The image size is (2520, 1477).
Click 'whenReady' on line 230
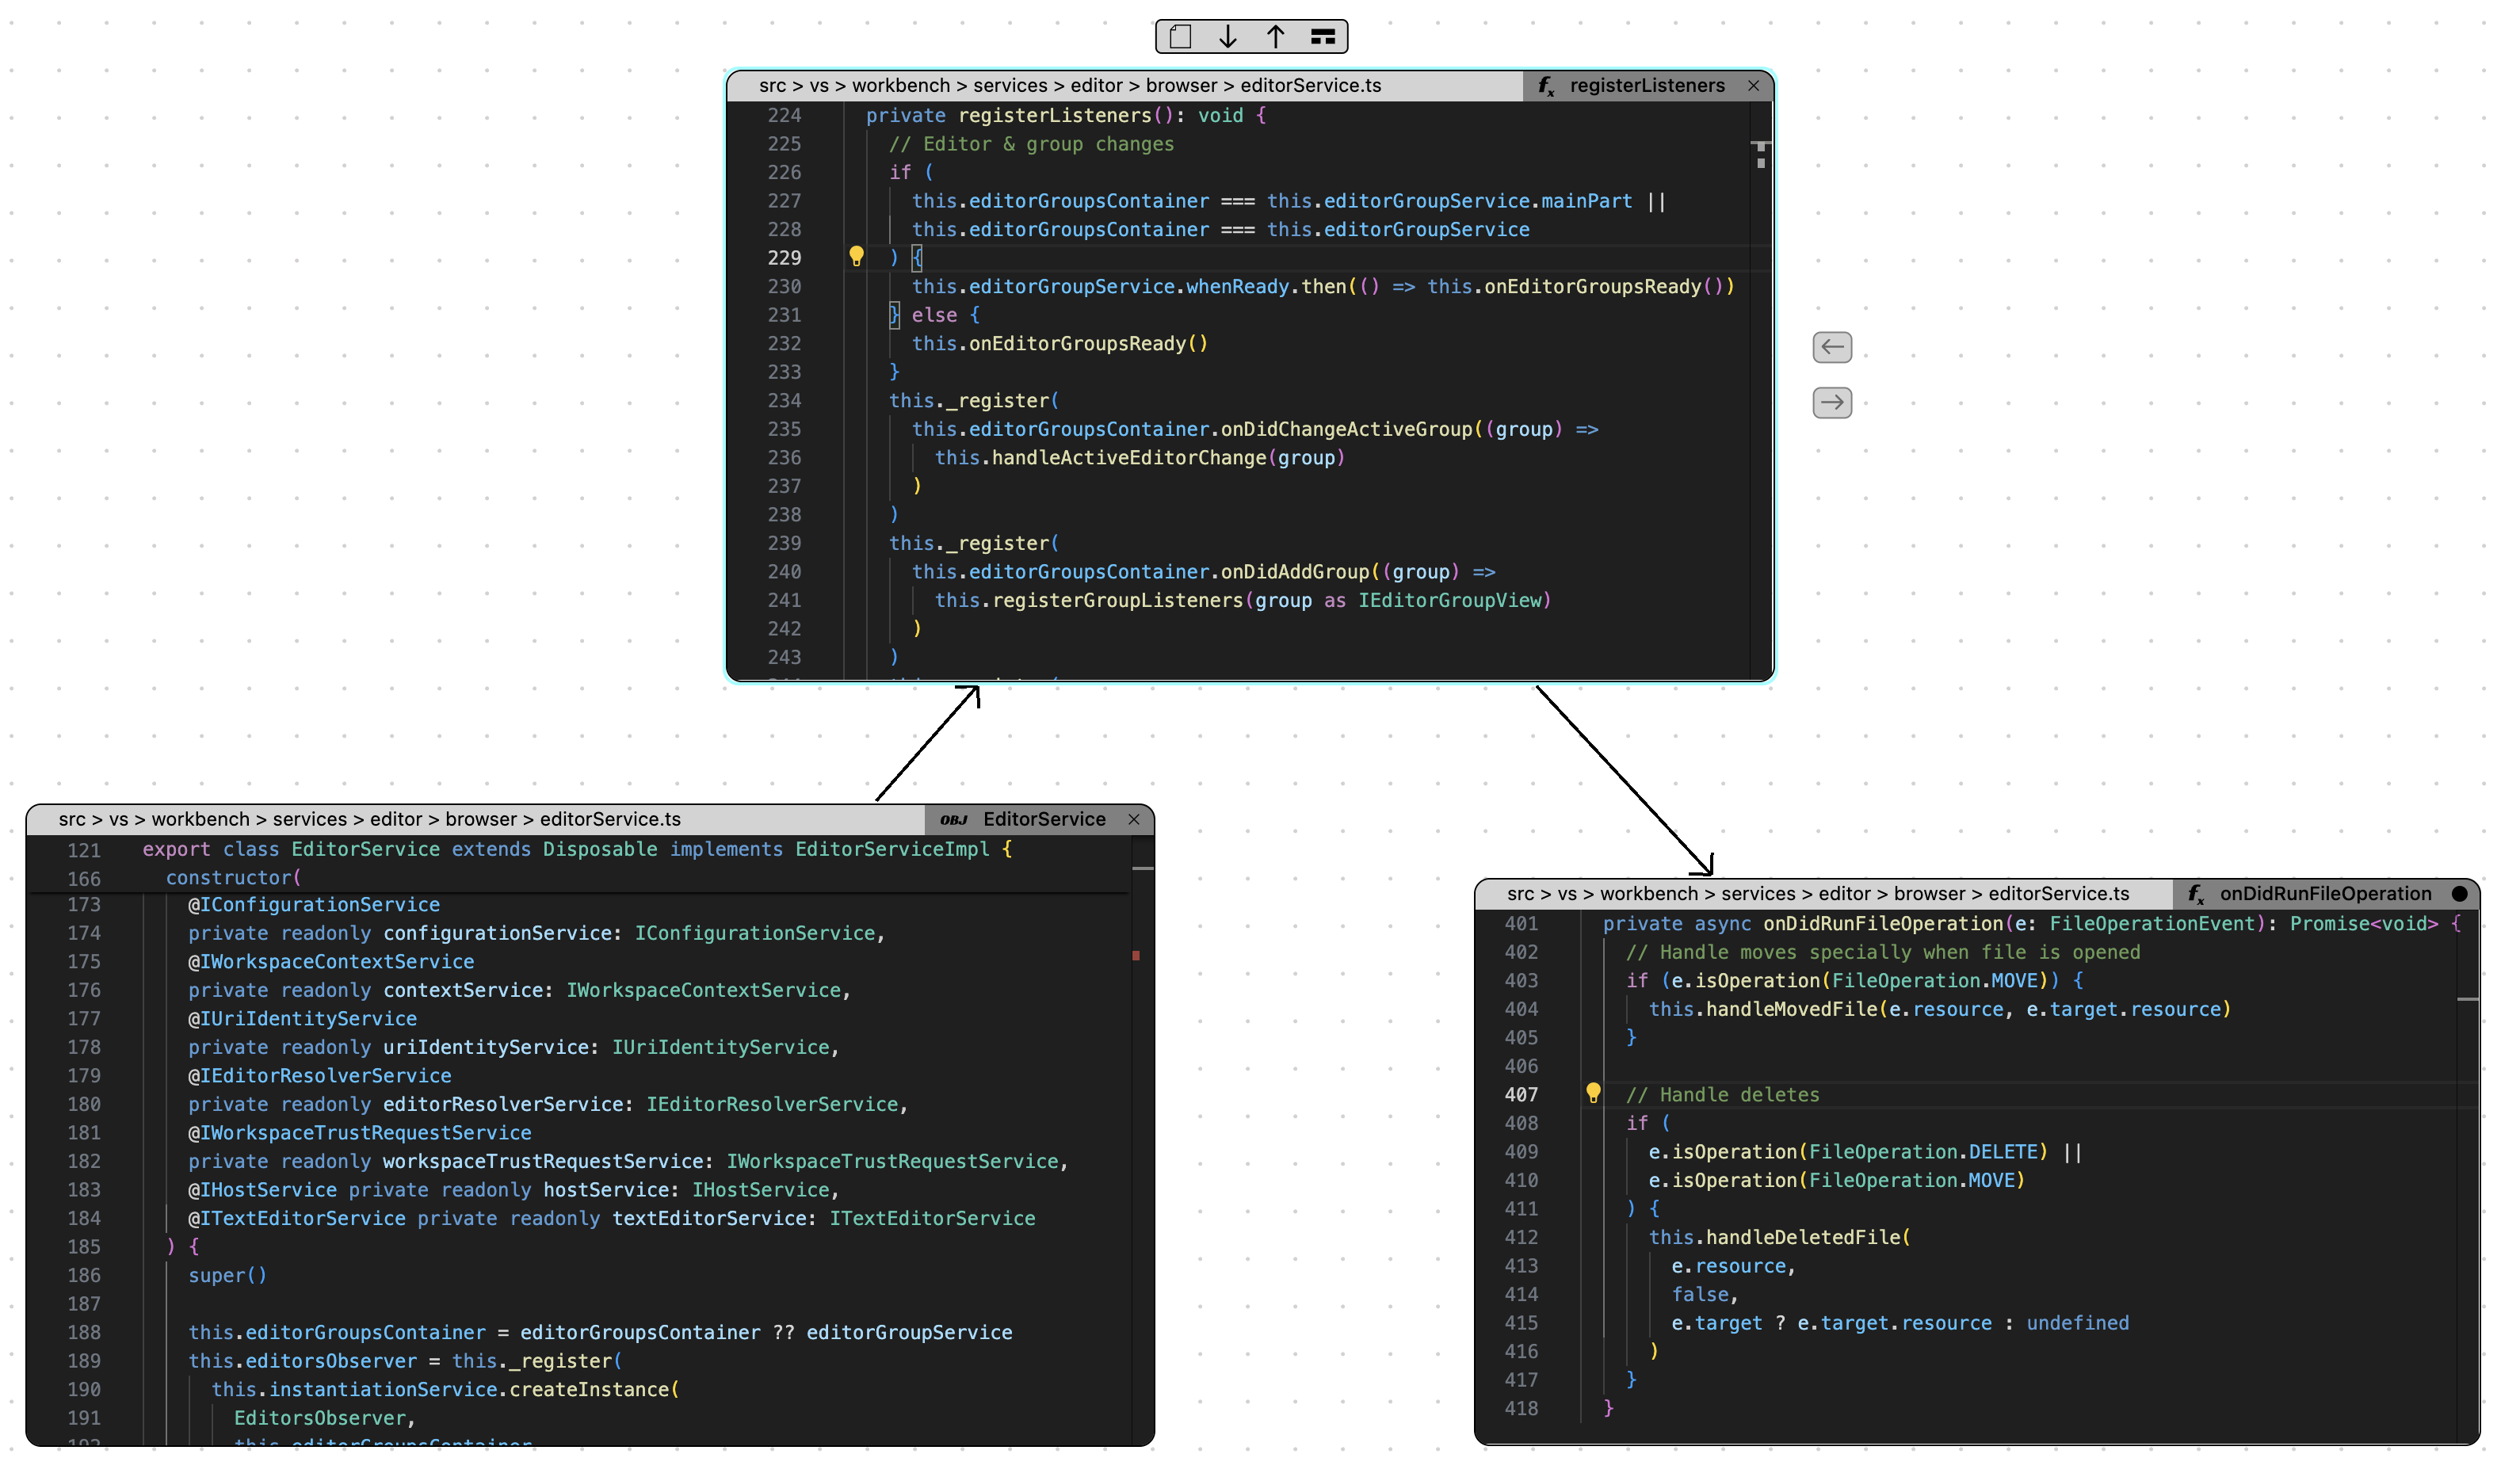point(1237,287)
